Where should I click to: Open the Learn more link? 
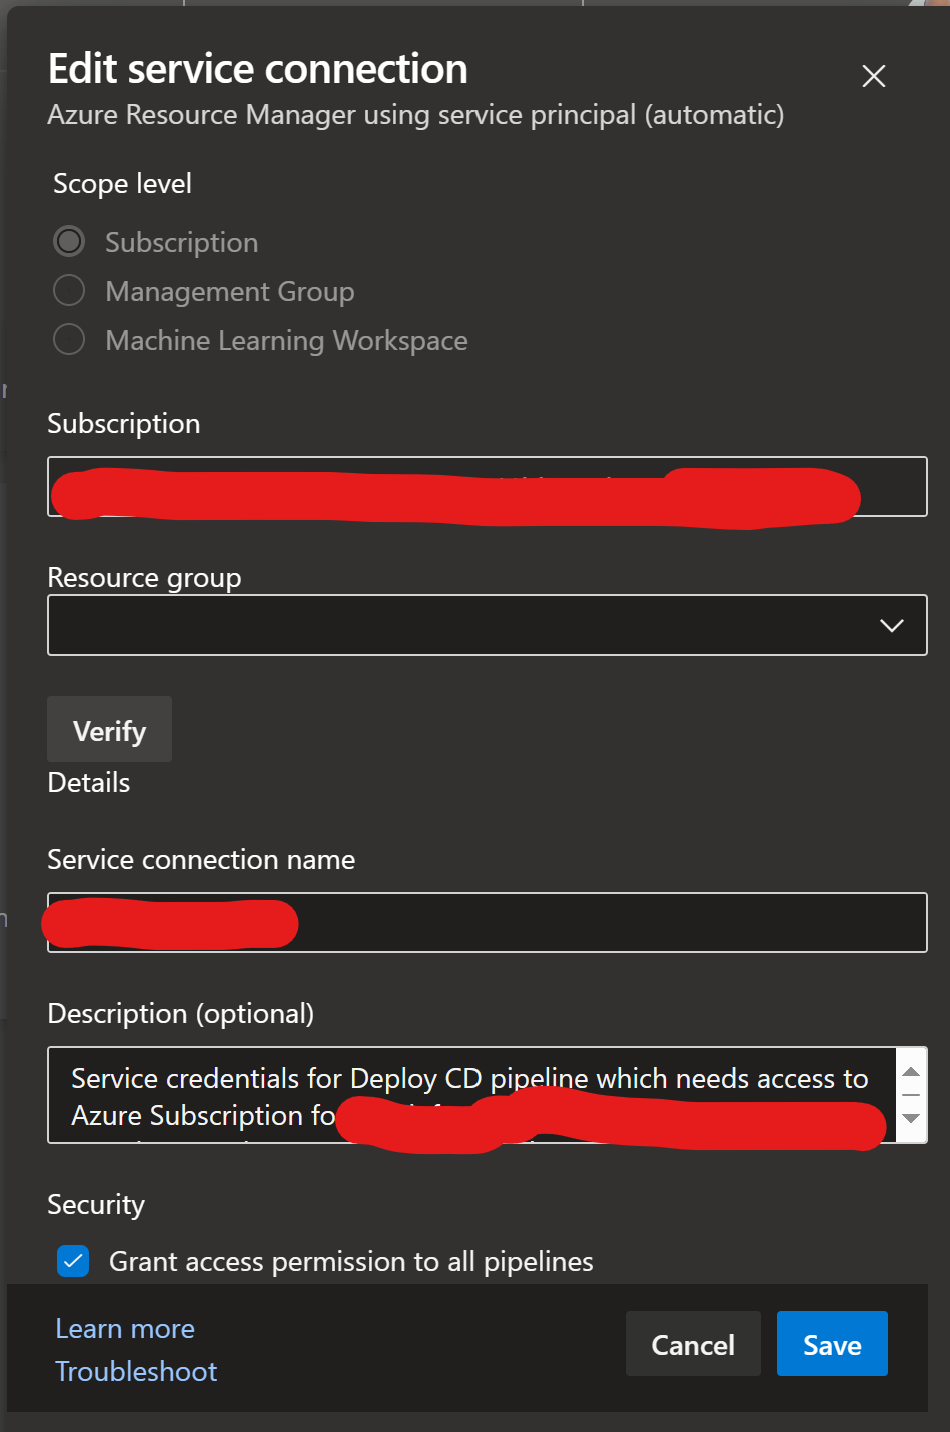pyautogui.click(x=124, y=1328)
